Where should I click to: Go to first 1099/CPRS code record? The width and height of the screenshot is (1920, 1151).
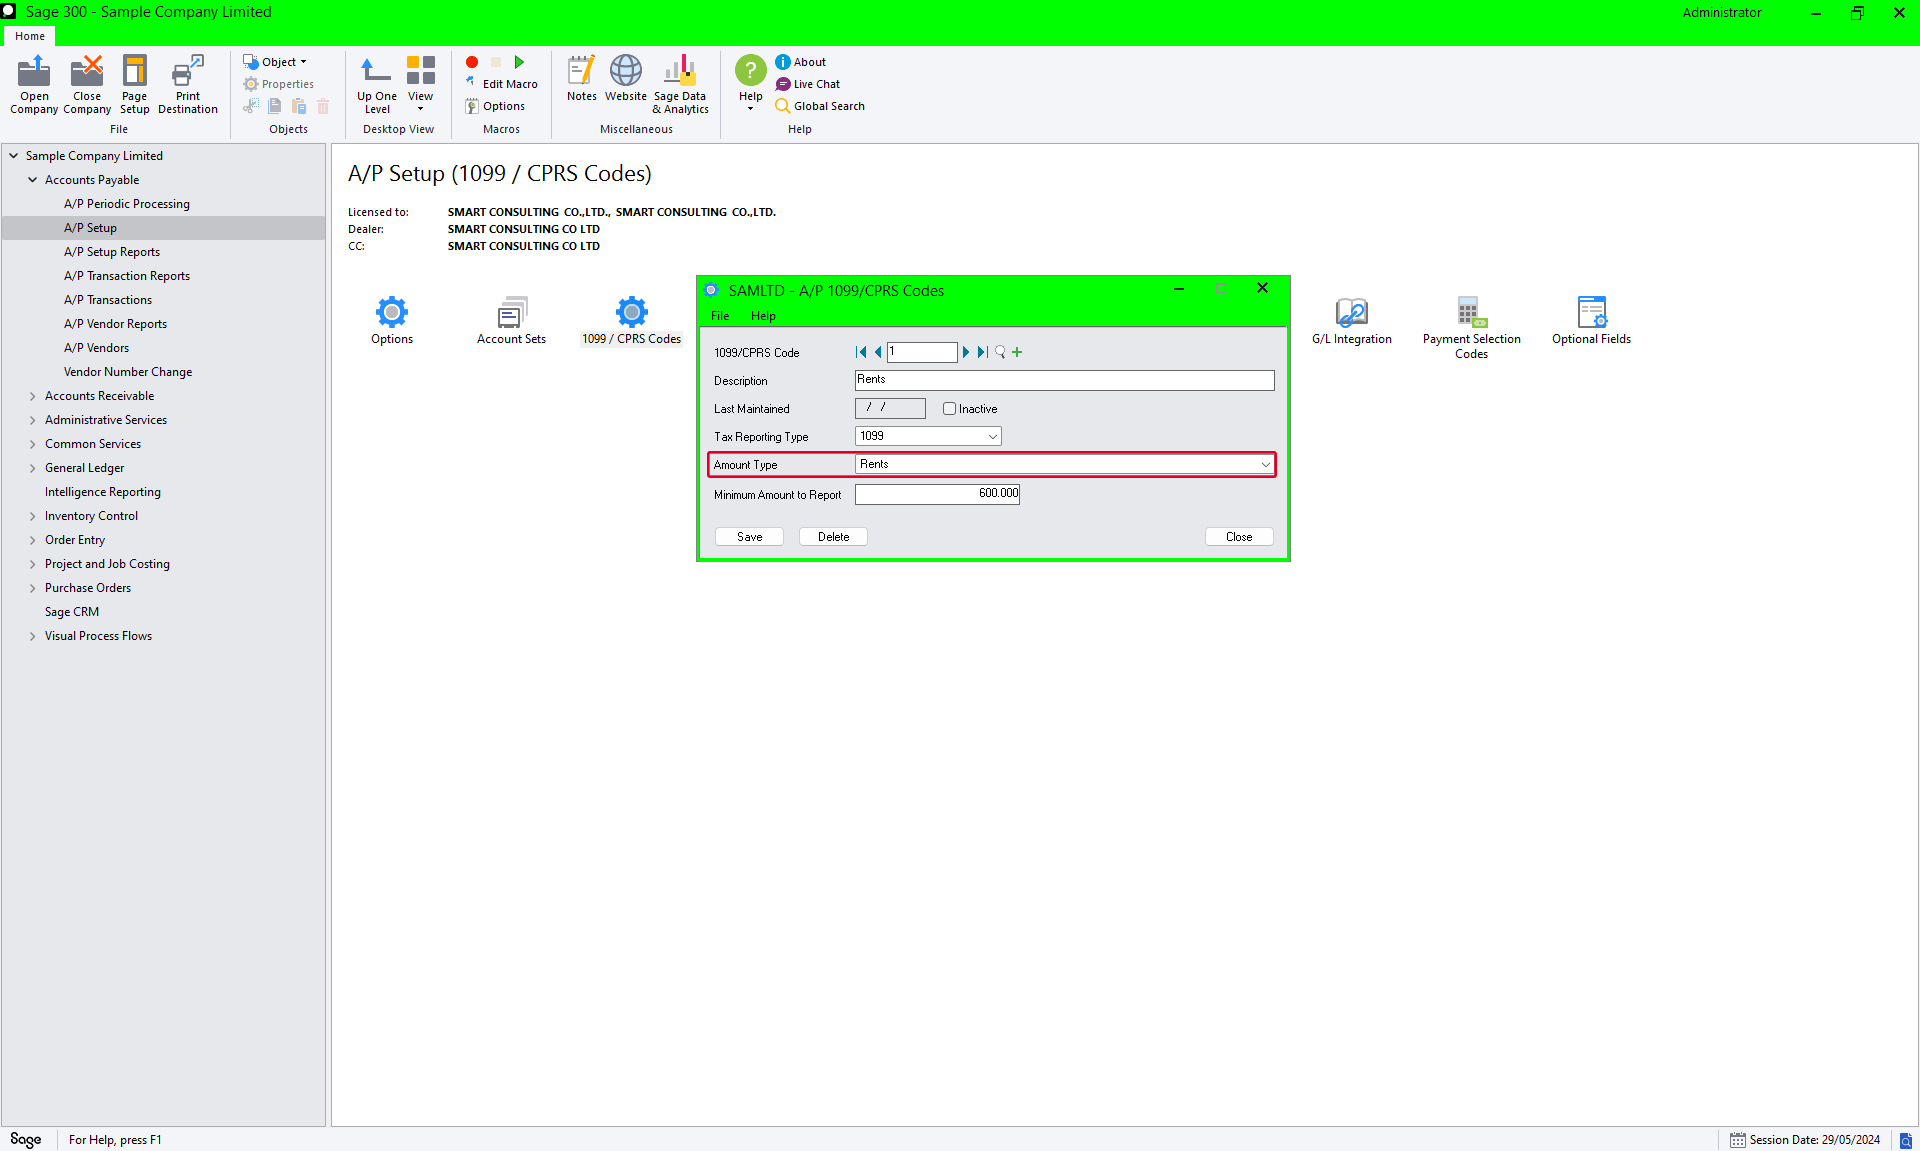[861, 352]
